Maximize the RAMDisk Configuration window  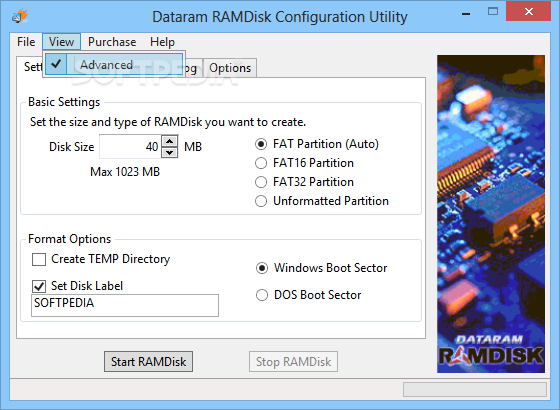click(493, 11)
